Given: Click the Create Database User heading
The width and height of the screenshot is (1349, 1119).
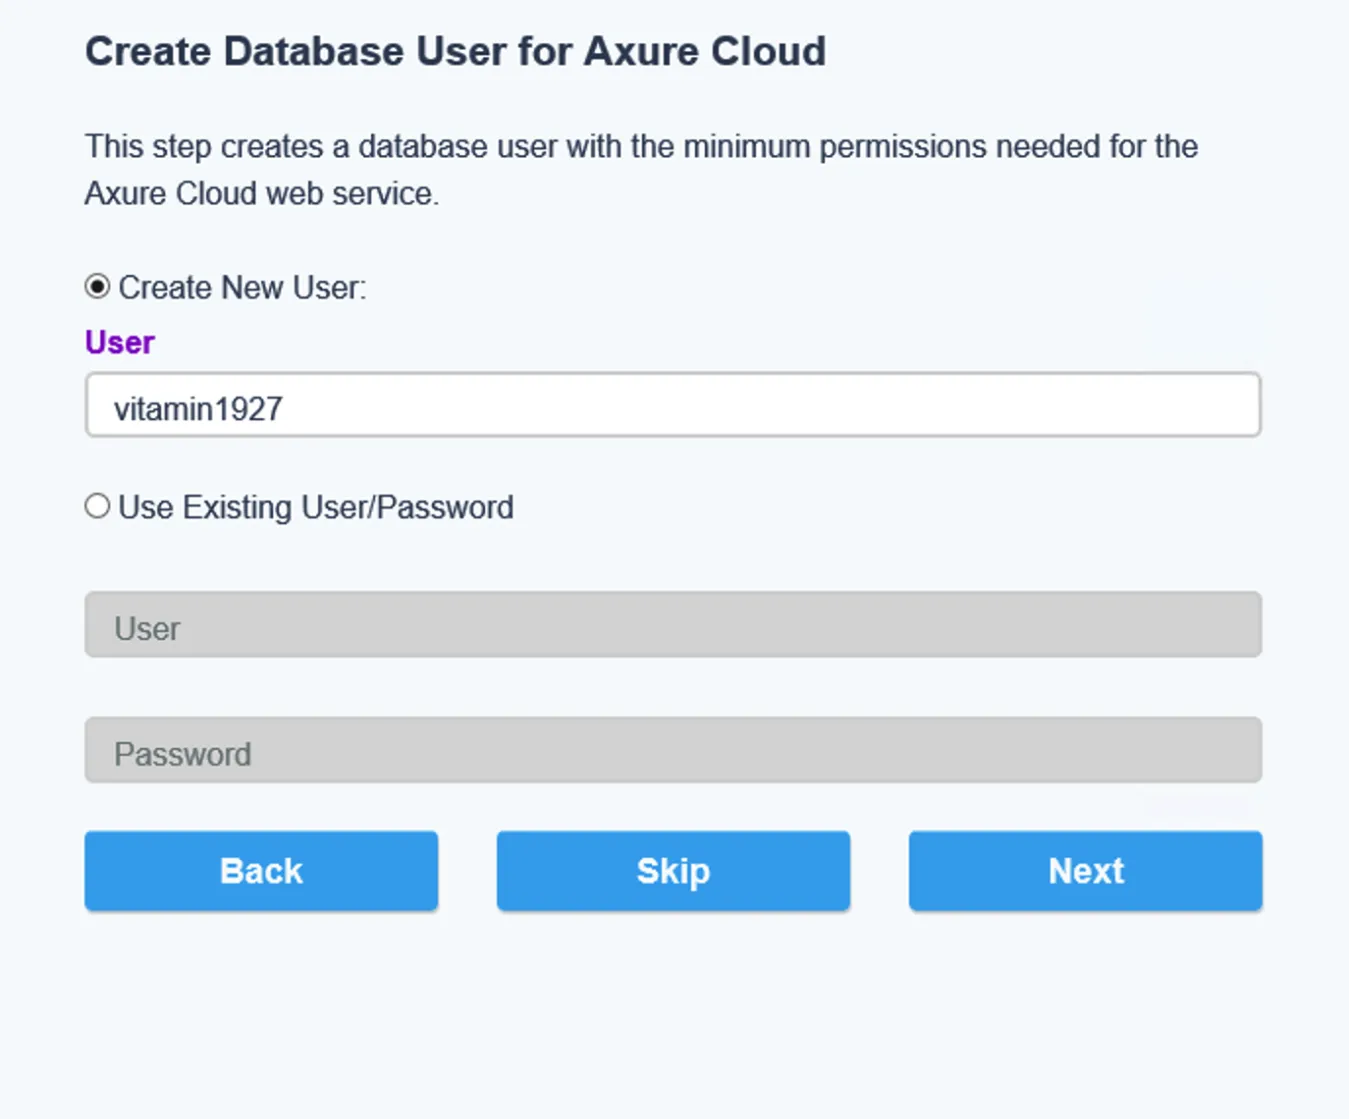Looking at the screenshot, I should [x=455, y=51].
